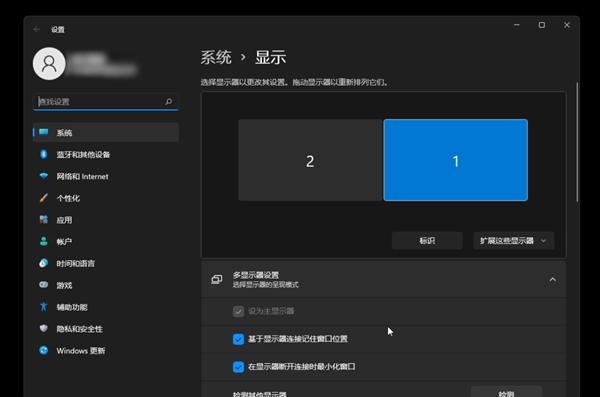This screenshot has width=600, height=397.
Task: Click the vertical scrollbar on right
Action: [x=577, y=142]
